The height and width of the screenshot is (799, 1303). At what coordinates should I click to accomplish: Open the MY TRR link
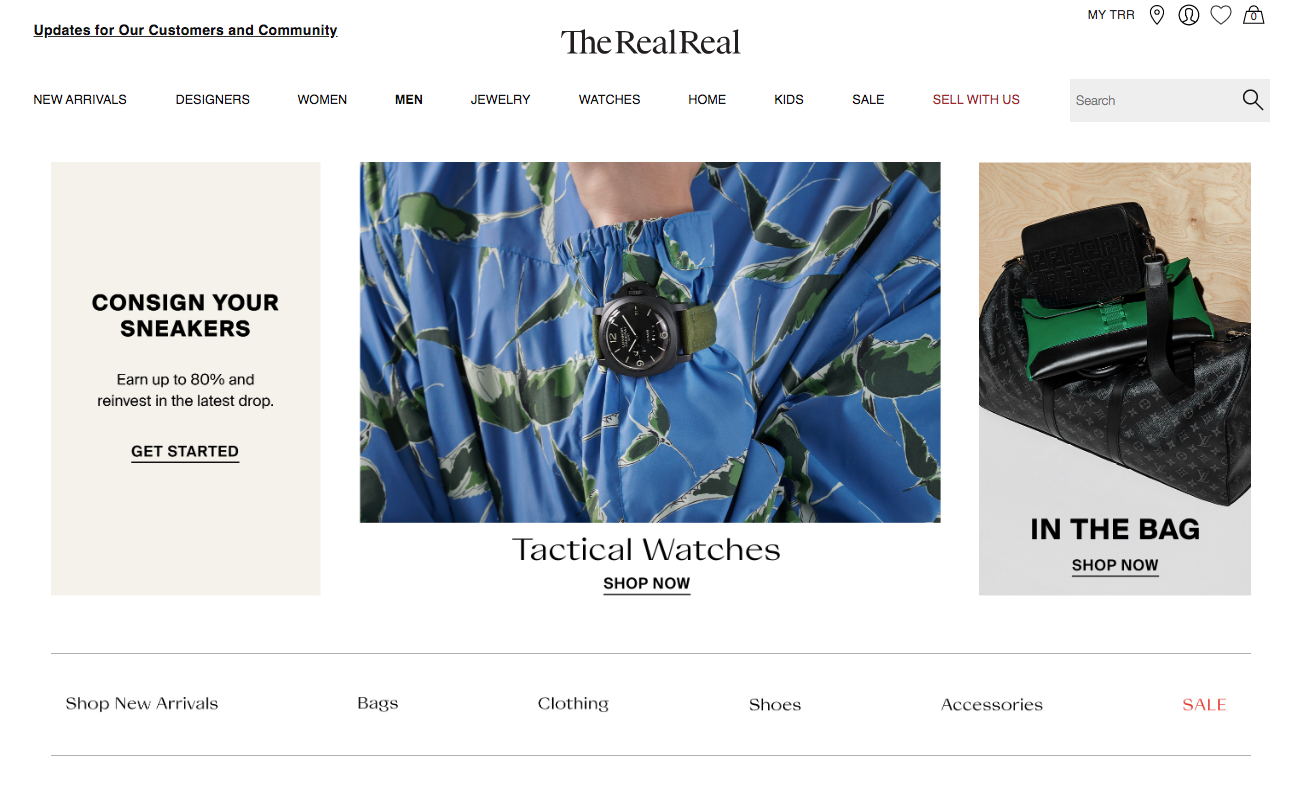pos(1111,15)
